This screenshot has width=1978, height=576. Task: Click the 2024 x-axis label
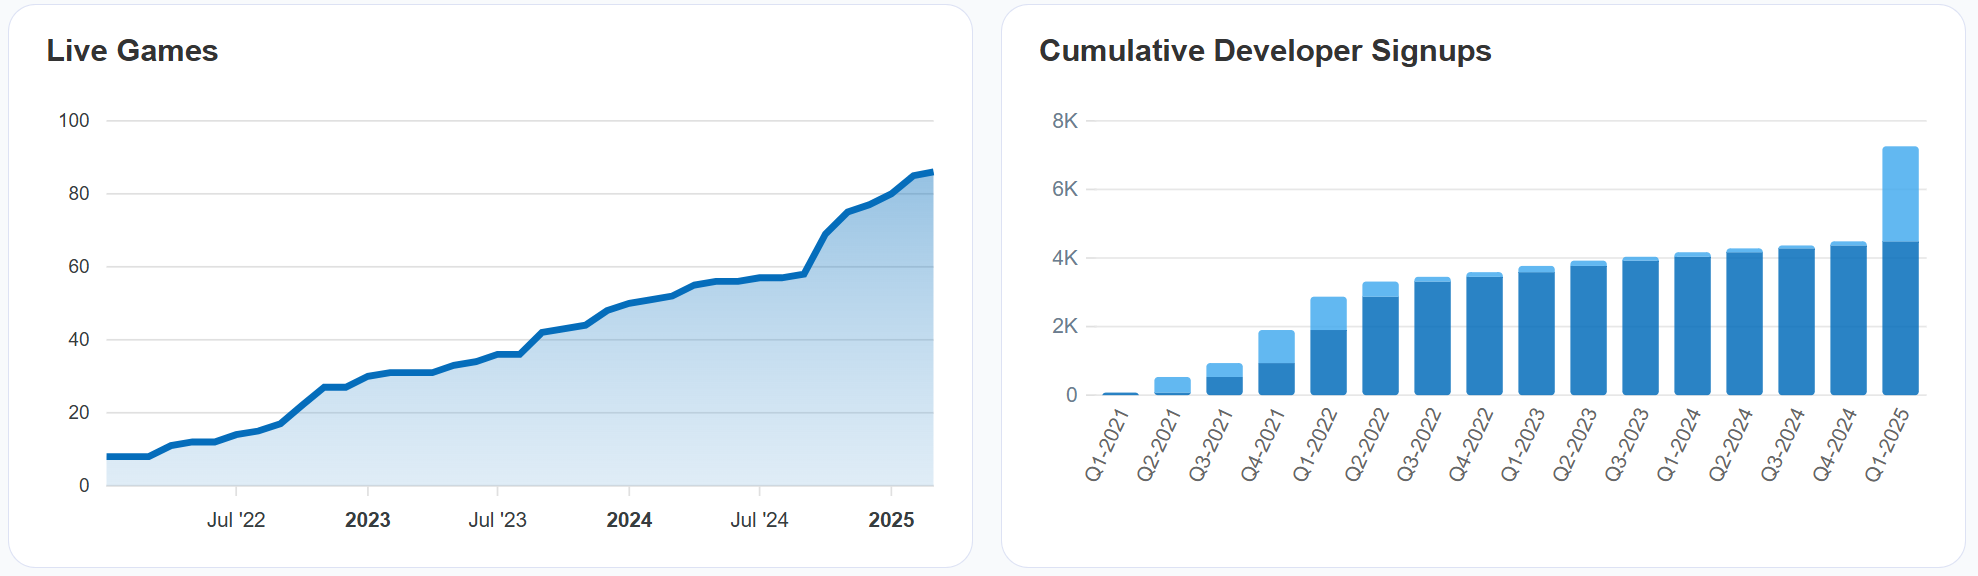click(629, 520)
